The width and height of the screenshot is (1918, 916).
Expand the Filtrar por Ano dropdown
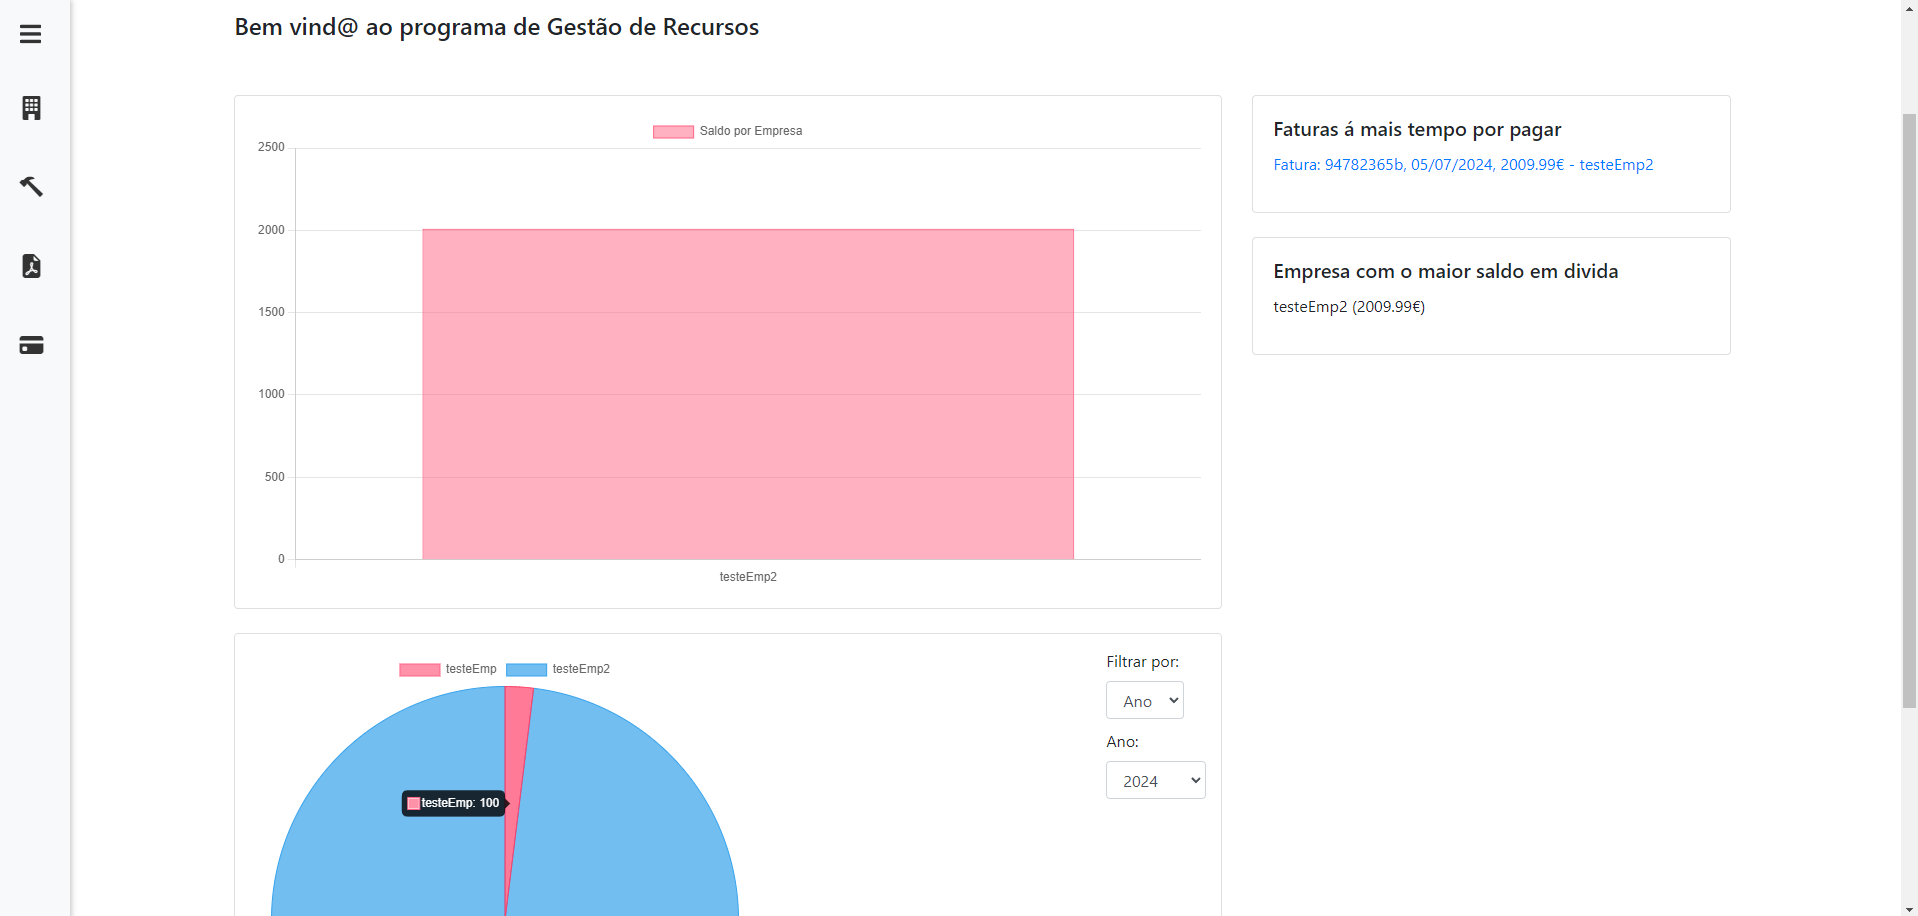(x=1144, y=700)
